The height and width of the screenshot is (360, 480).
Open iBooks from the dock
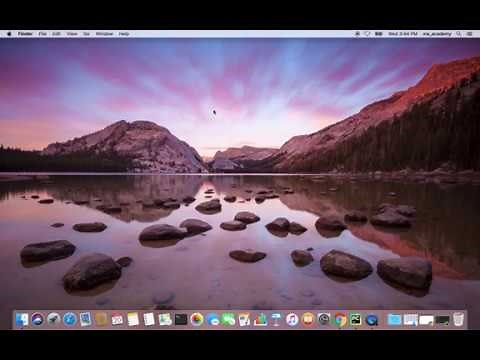(x=308, y=320)
